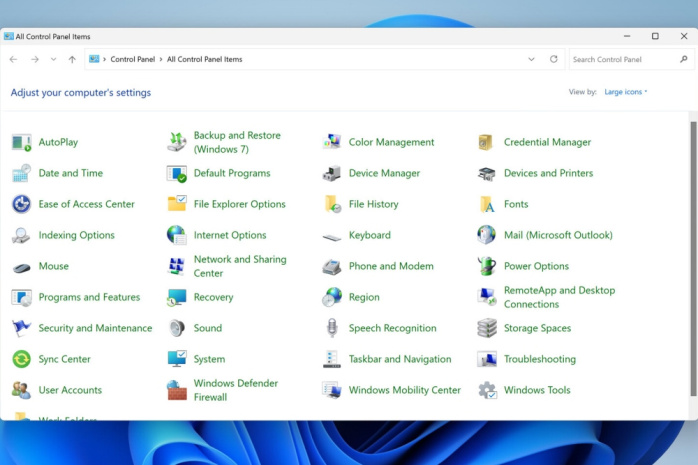Expand chevron before Control Panel breadcrumb
698x465 pixels.
click(x=105, y=59)
